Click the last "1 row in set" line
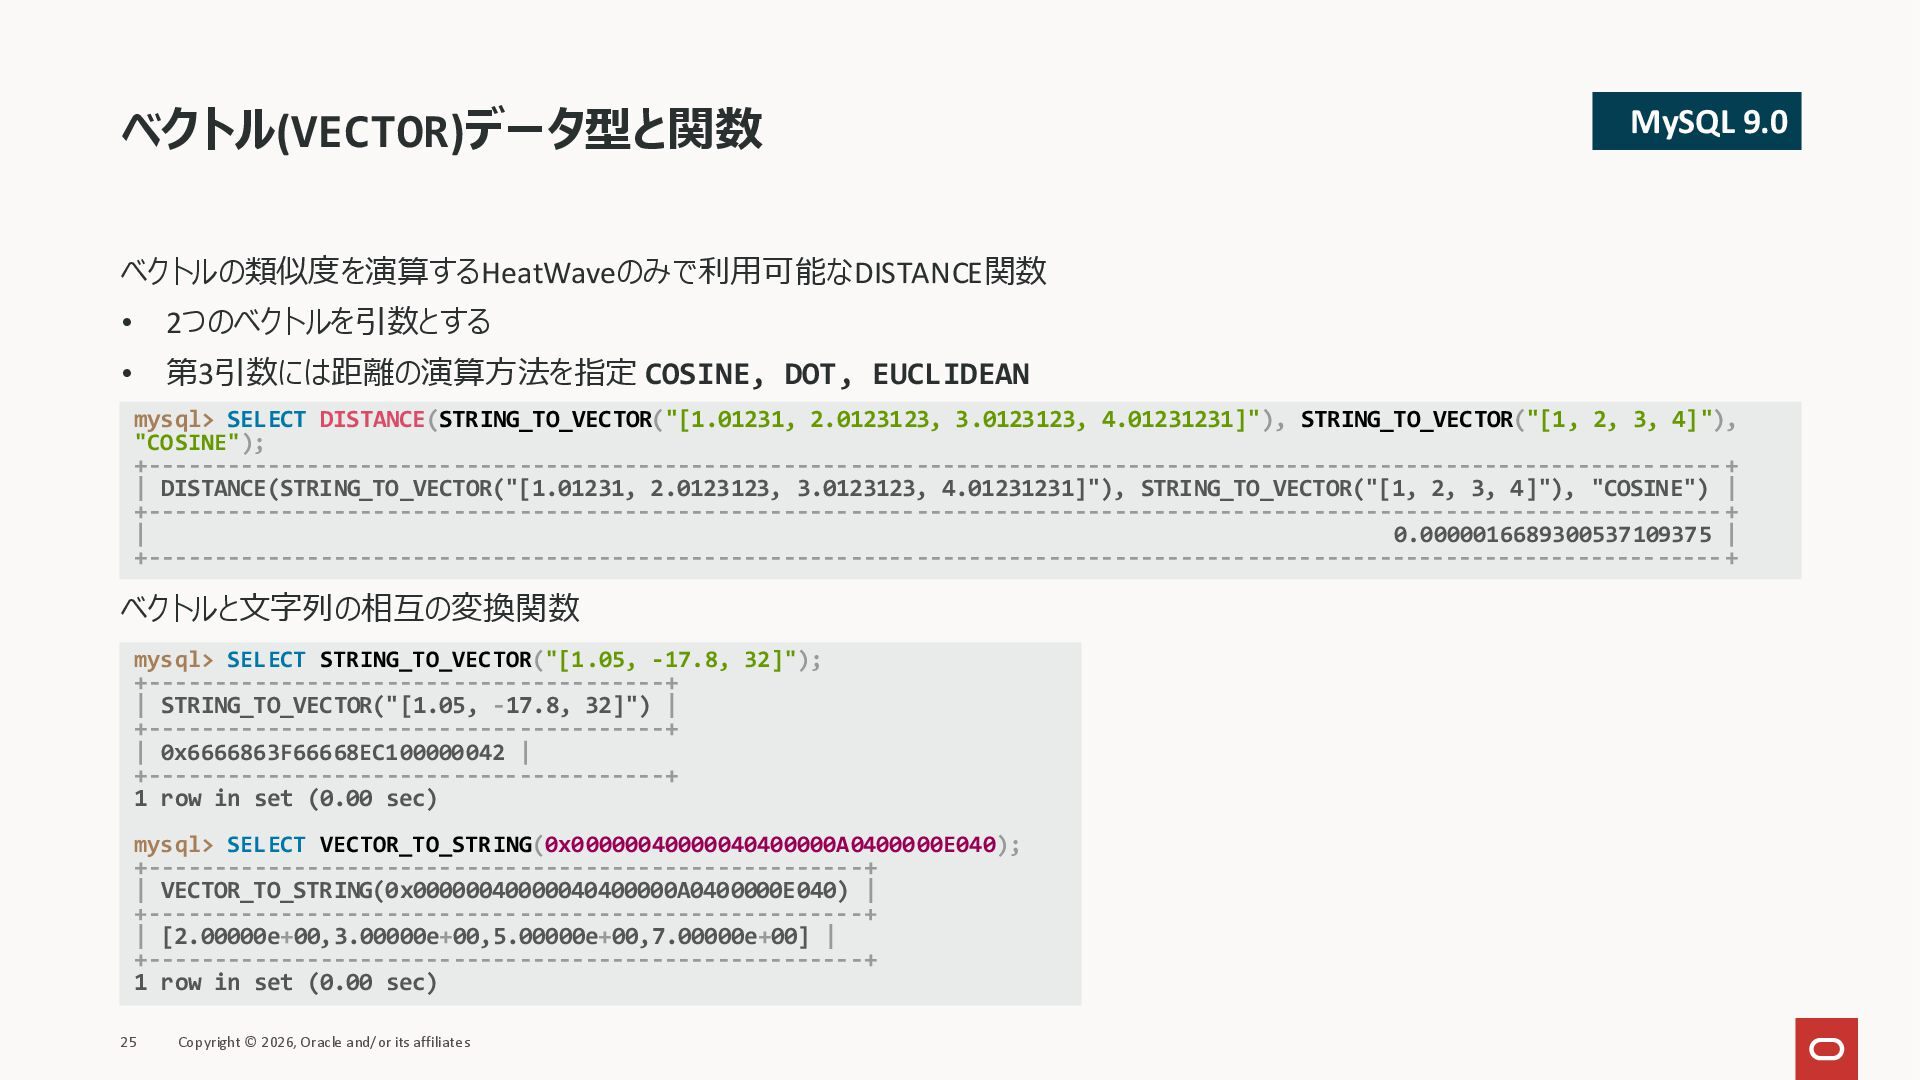 285,983
